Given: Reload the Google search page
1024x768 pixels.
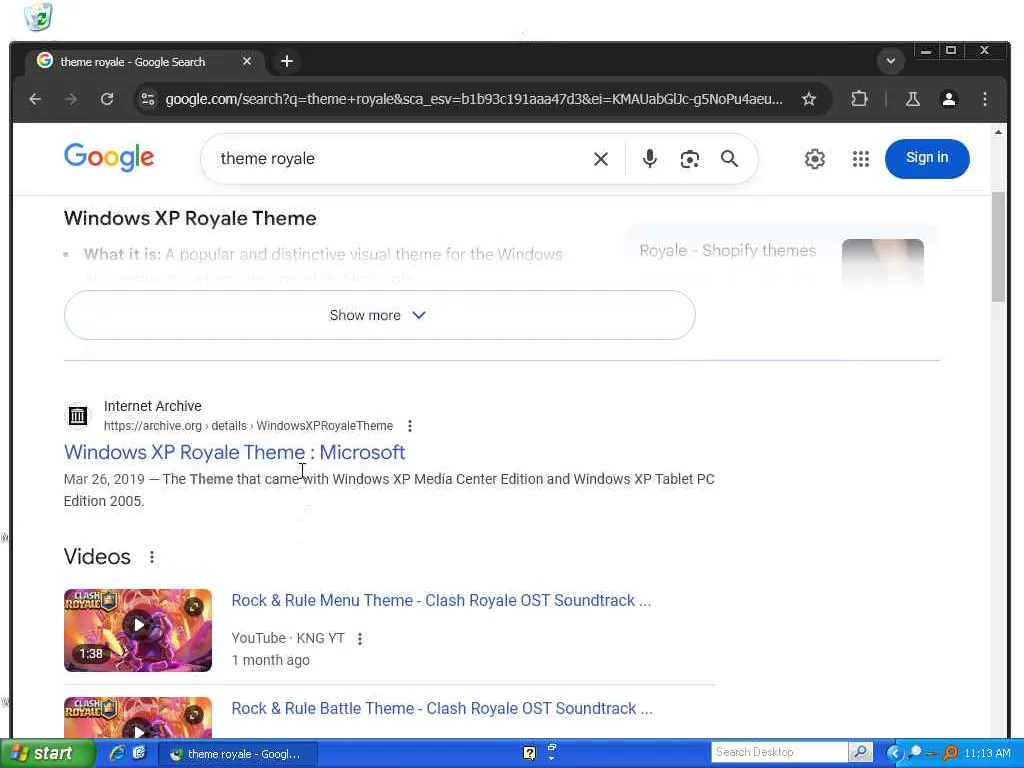Looking at the screenshot, I should 107,99.
